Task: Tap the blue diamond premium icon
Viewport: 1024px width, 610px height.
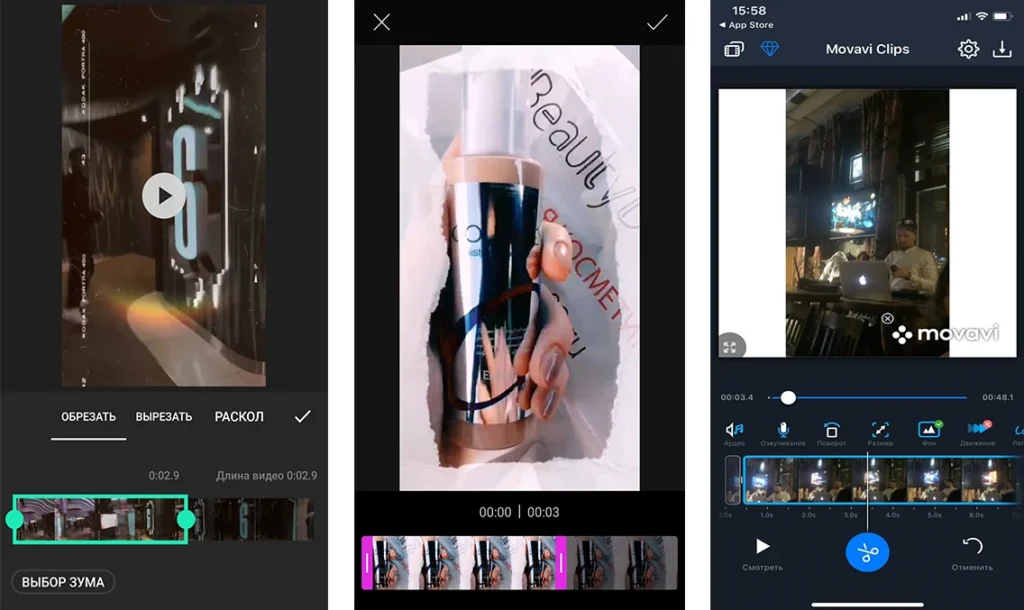Action: (x=769, y=48)
